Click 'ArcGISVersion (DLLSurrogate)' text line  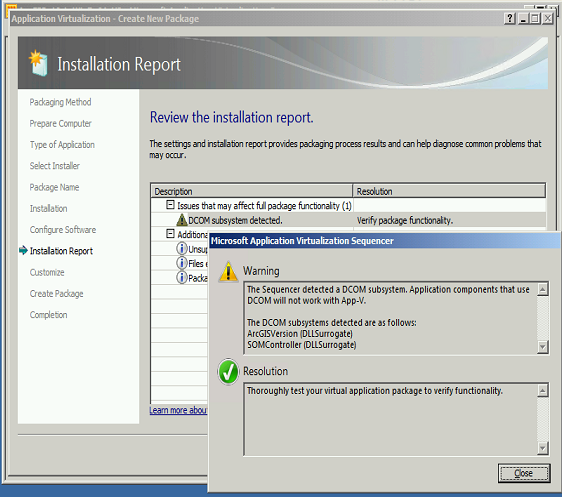300,334
